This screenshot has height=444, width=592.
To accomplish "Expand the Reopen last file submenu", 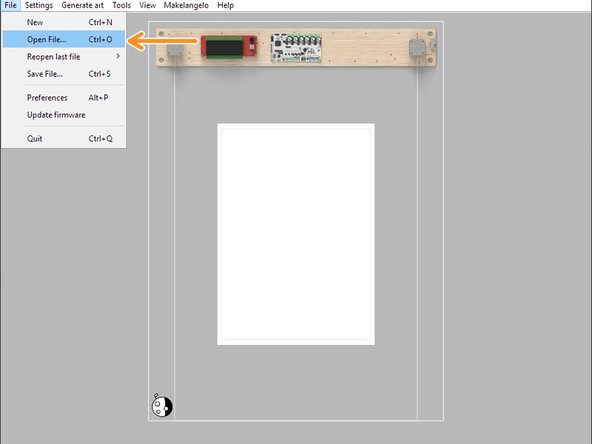I will (x=63, y=57).
